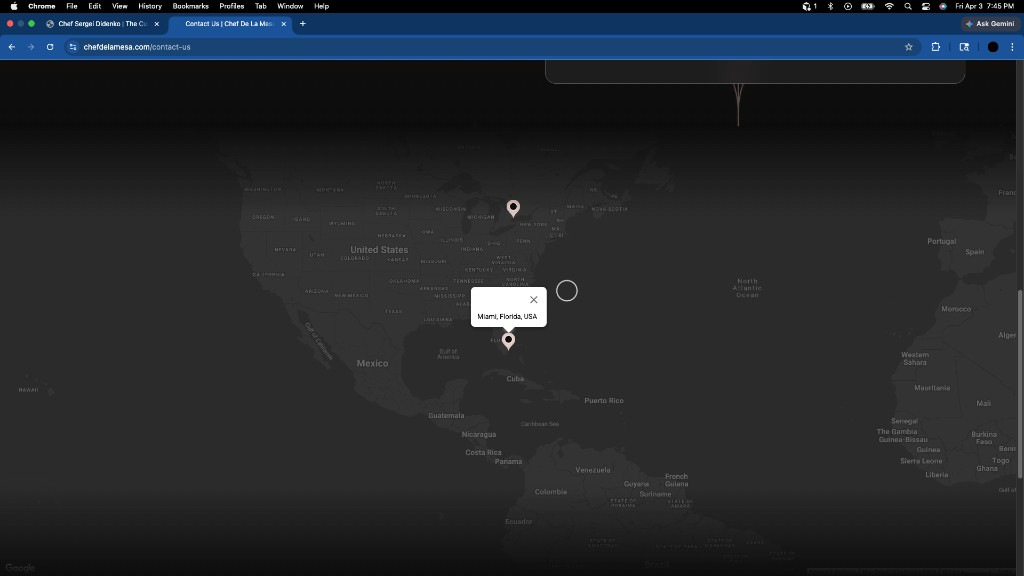Close the Contact Us tab
The width and height of the screenshot is (1024, 576).
tap(284, 23)
